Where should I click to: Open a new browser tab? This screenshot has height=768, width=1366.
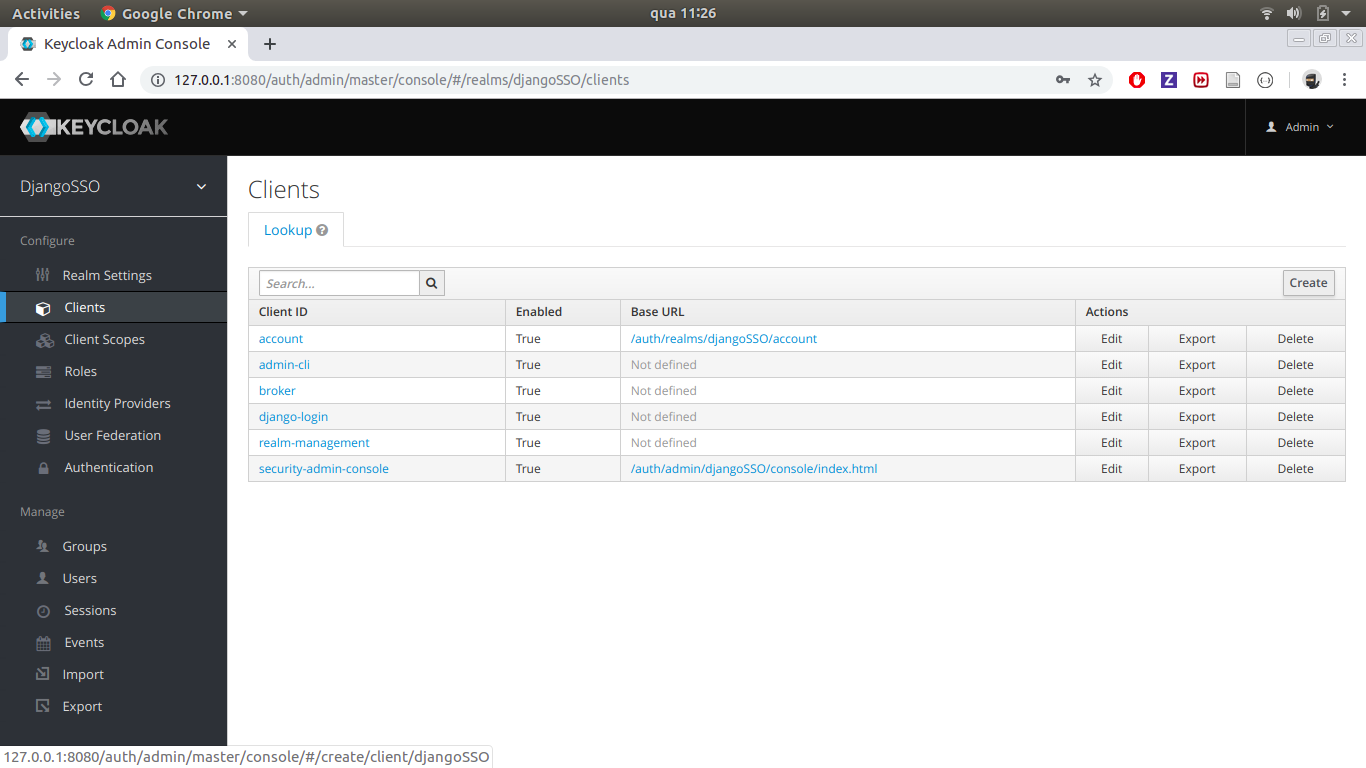click(269, 44)
